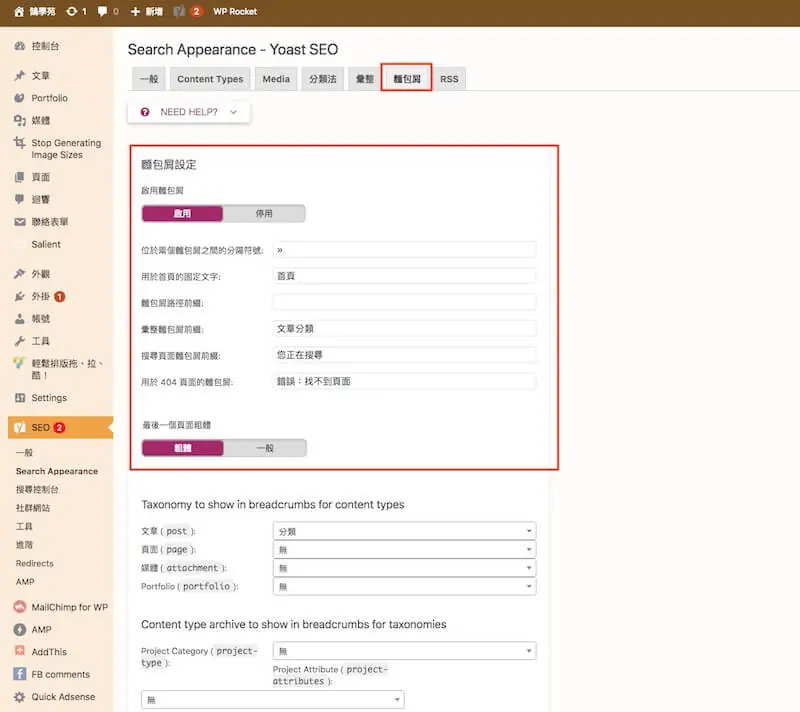Select the 麵包屑 breadcrumbs tab
This screenshot has width=800, height=712.
407,79
